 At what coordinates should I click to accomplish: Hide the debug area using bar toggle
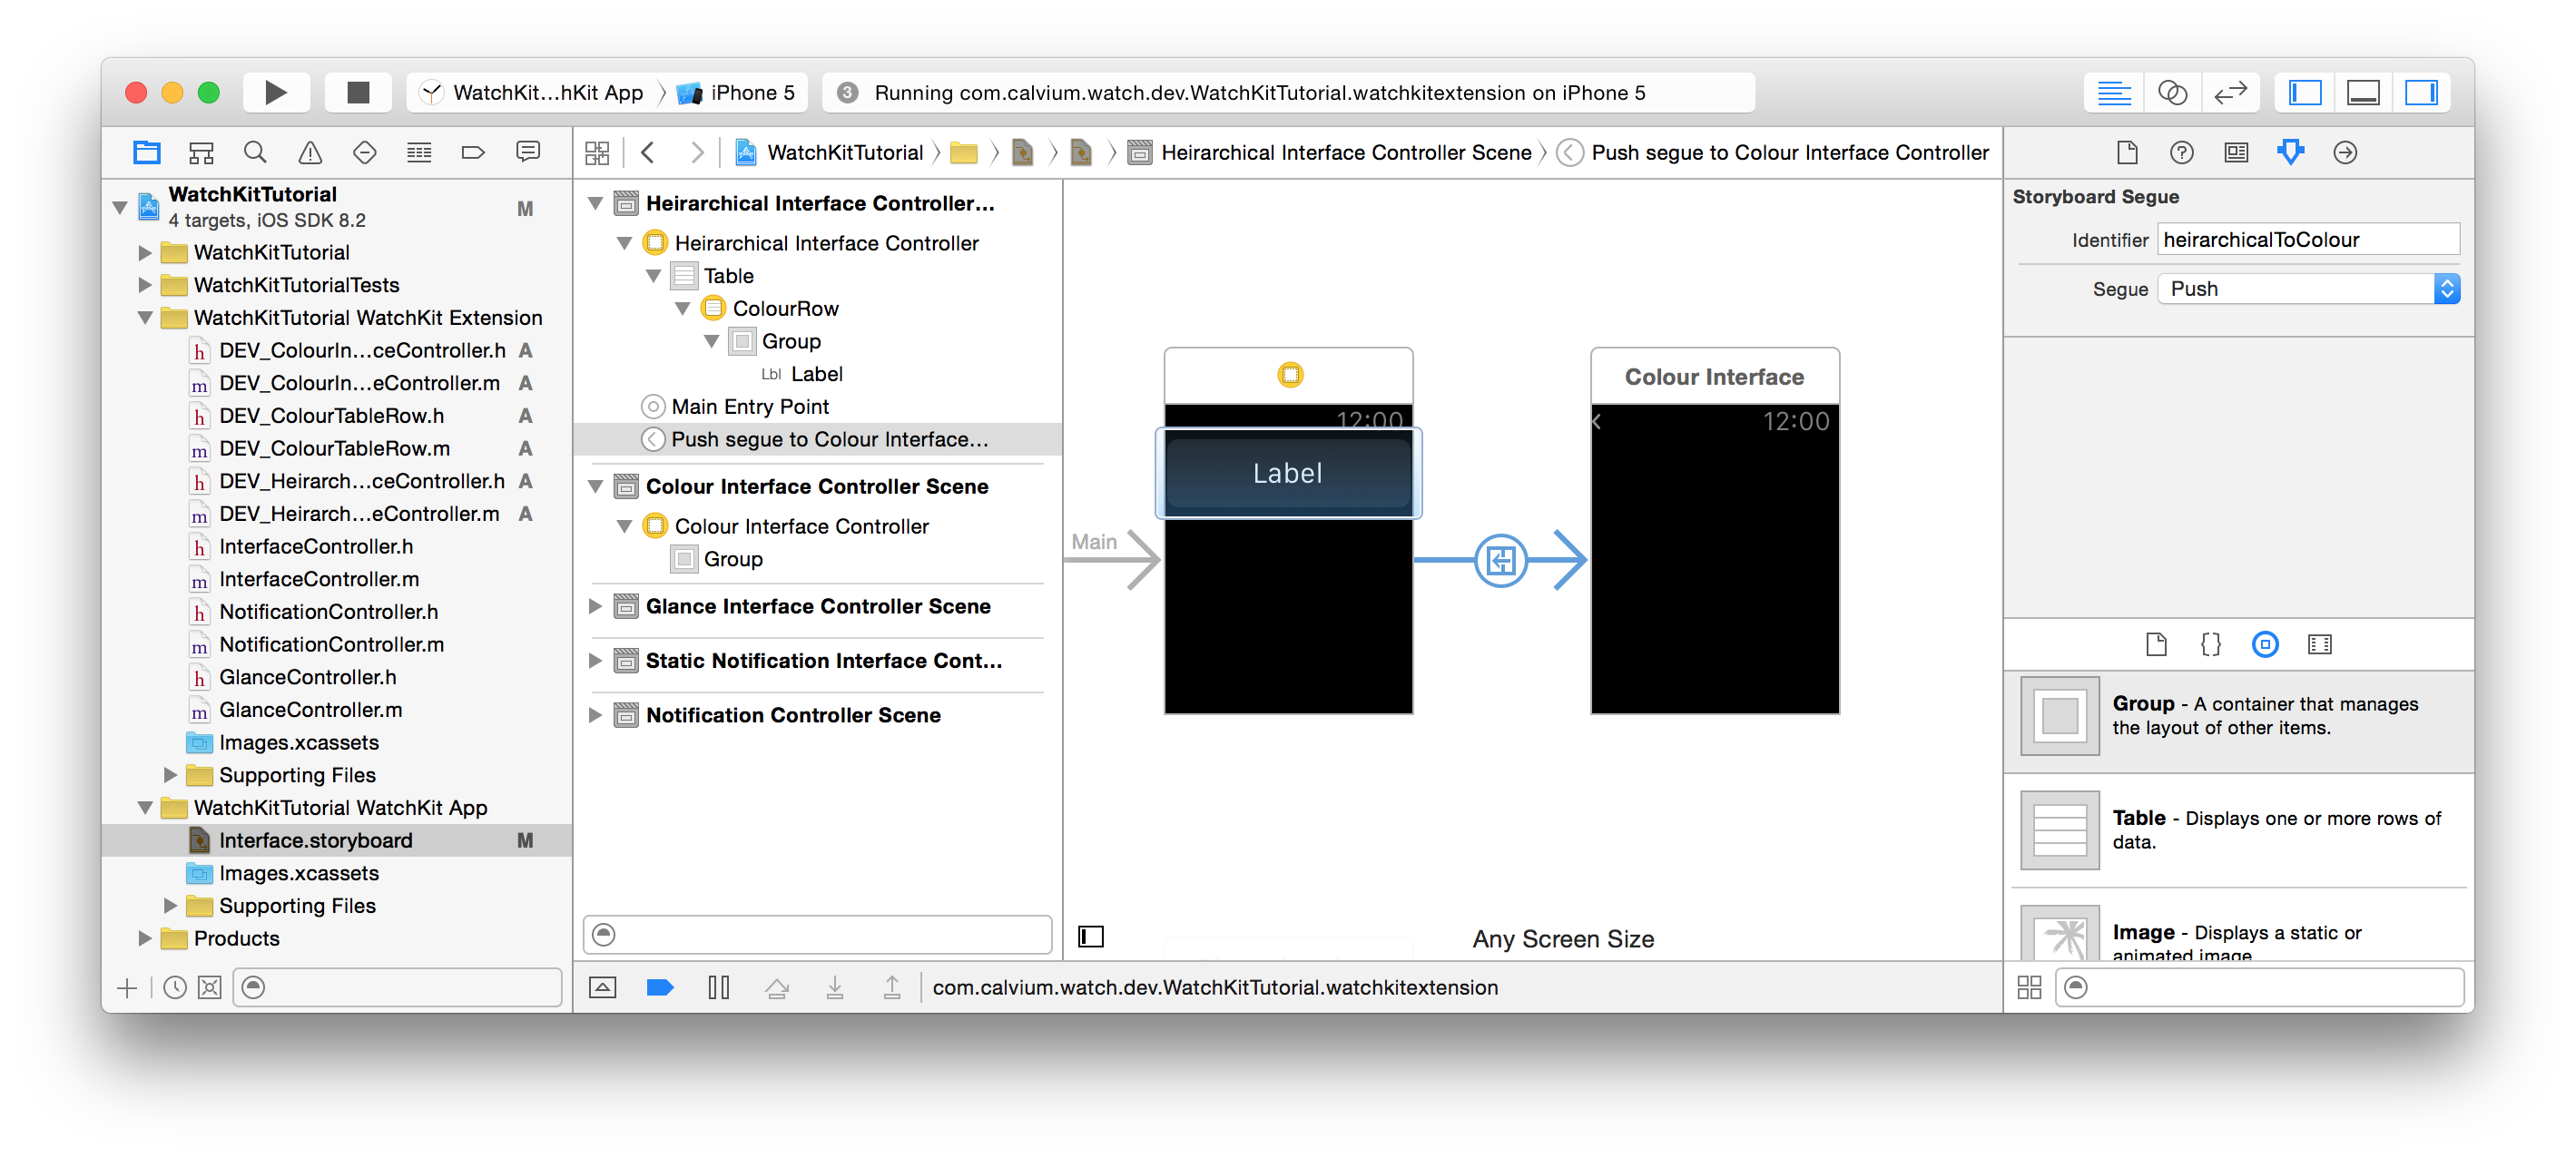(603, 988)
